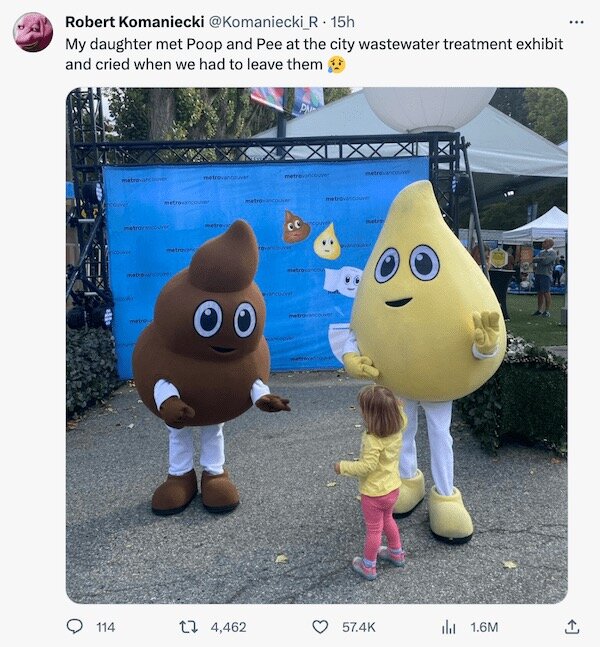Click the Robert Komaniecki display name
Viewport: 600px width, 647px height.
coord(135,22)
